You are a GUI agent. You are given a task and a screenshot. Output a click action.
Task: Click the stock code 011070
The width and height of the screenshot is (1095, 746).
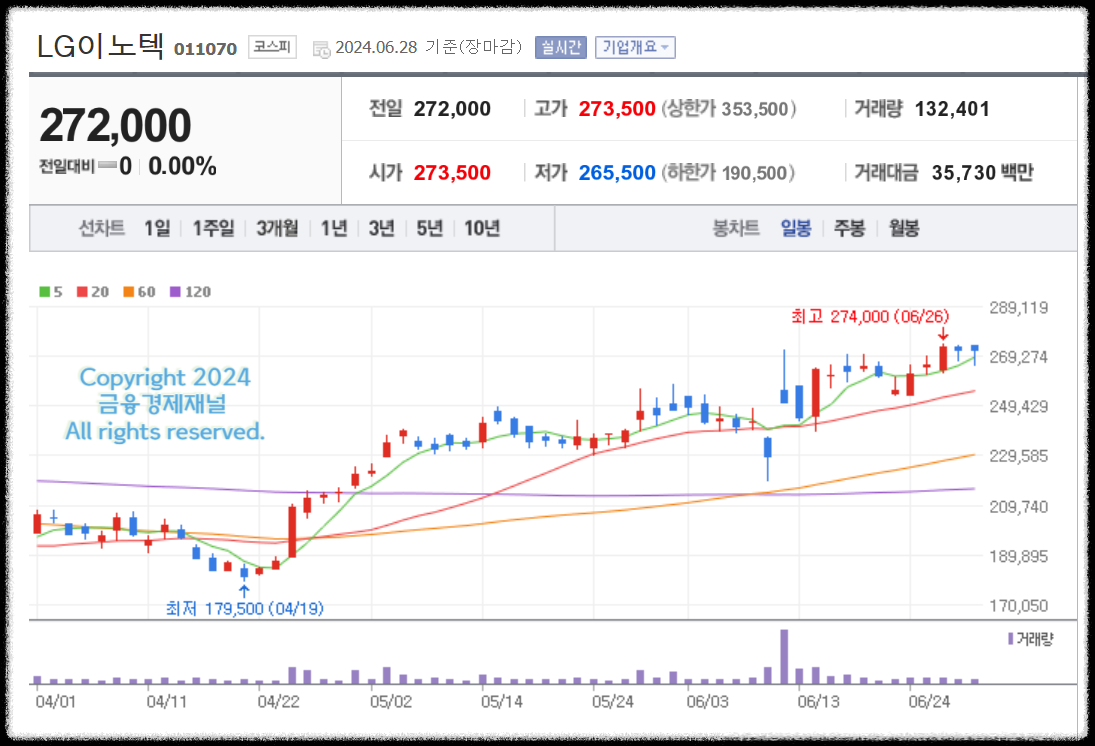pos(205,49)
